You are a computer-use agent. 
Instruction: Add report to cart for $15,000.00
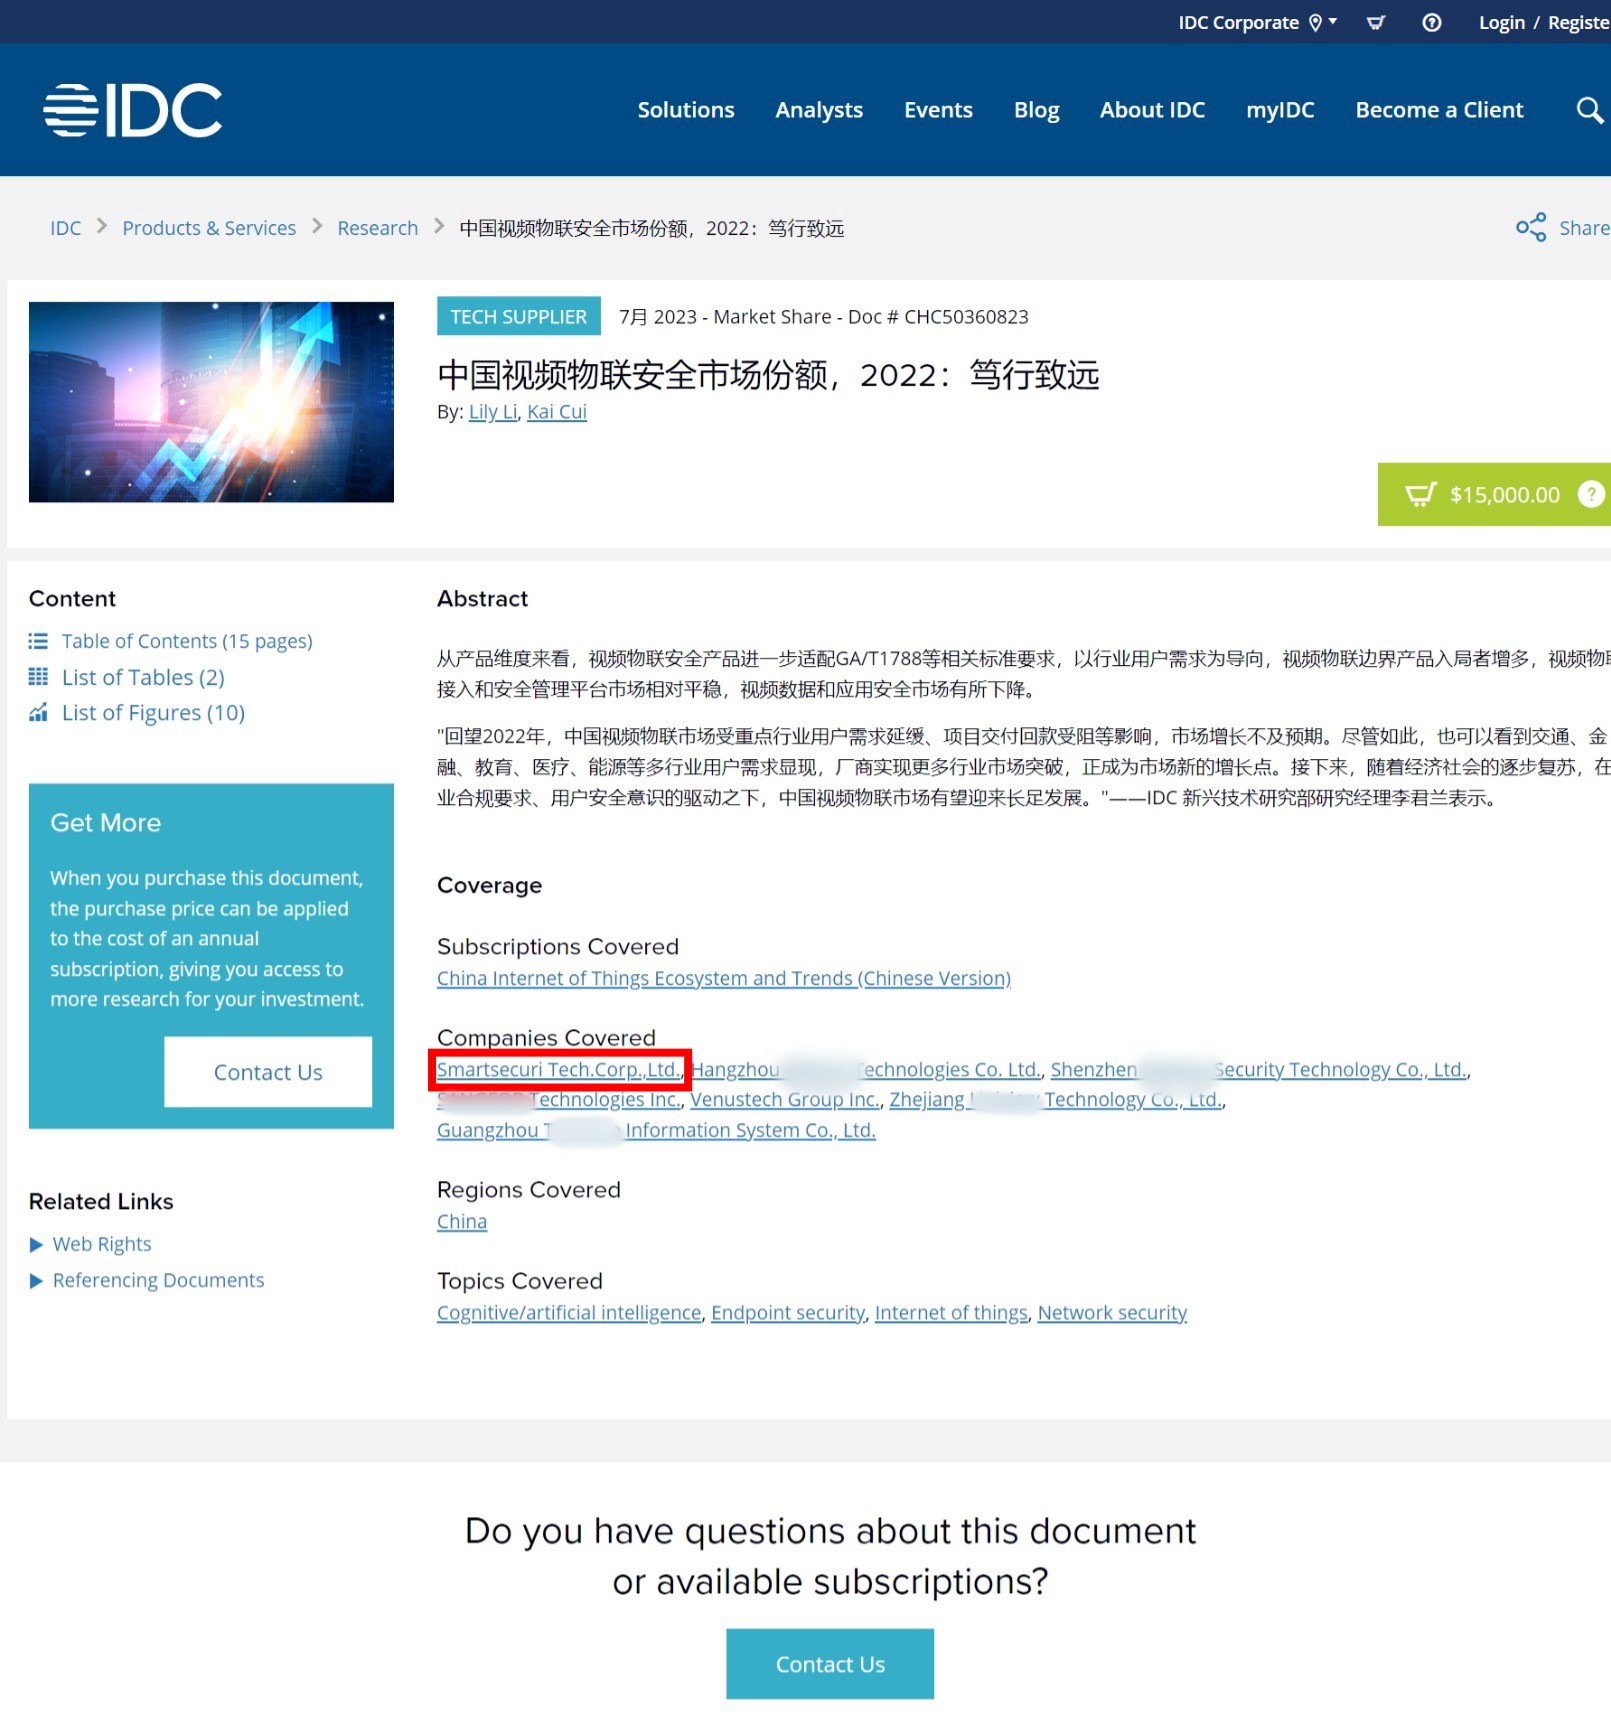click(1494, 494)
